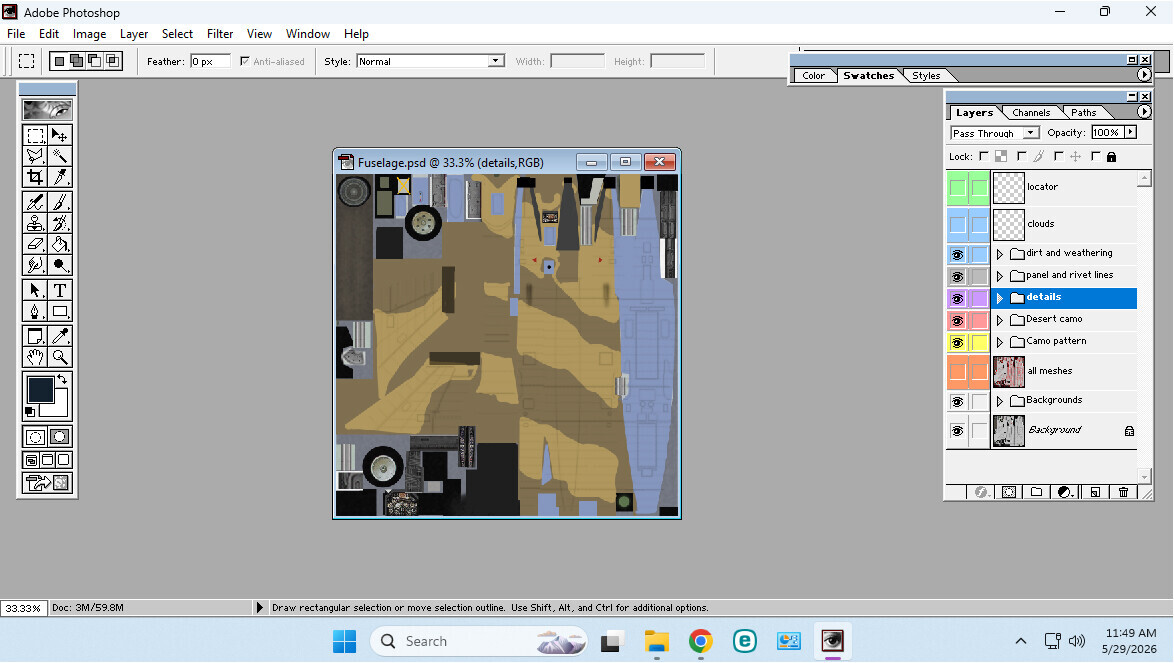Select the Magic Wand tool

click(x=60, y=156)
